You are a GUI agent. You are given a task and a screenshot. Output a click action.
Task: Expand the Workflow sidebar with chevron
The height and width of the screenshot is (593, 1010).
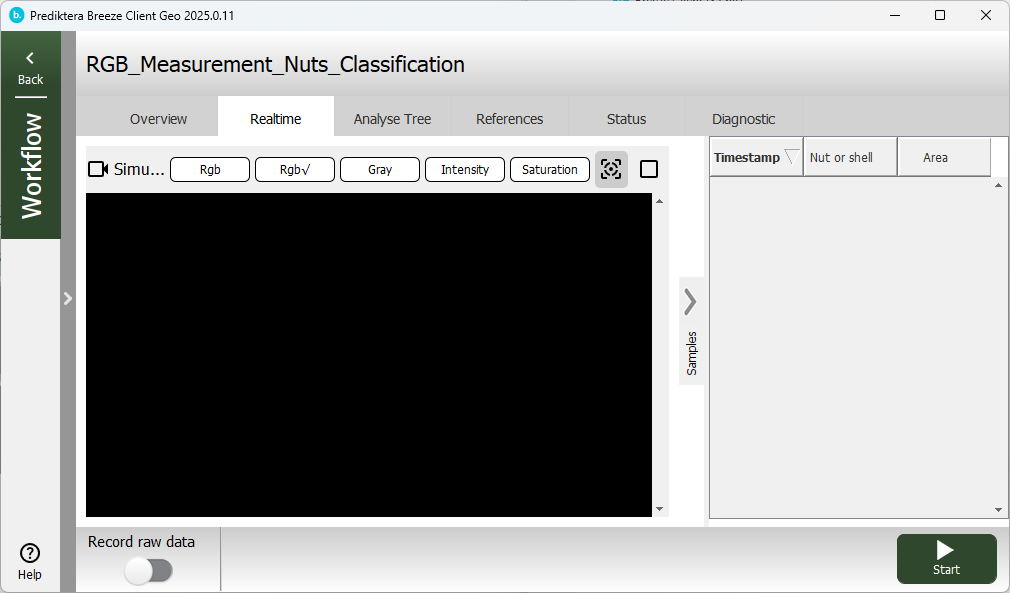68,298
